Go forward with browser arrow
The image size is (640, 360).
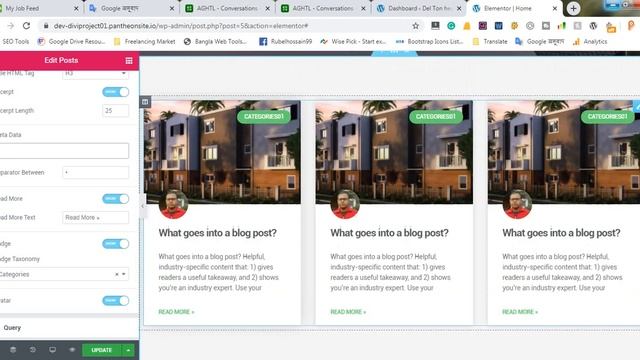click(10, 26)
